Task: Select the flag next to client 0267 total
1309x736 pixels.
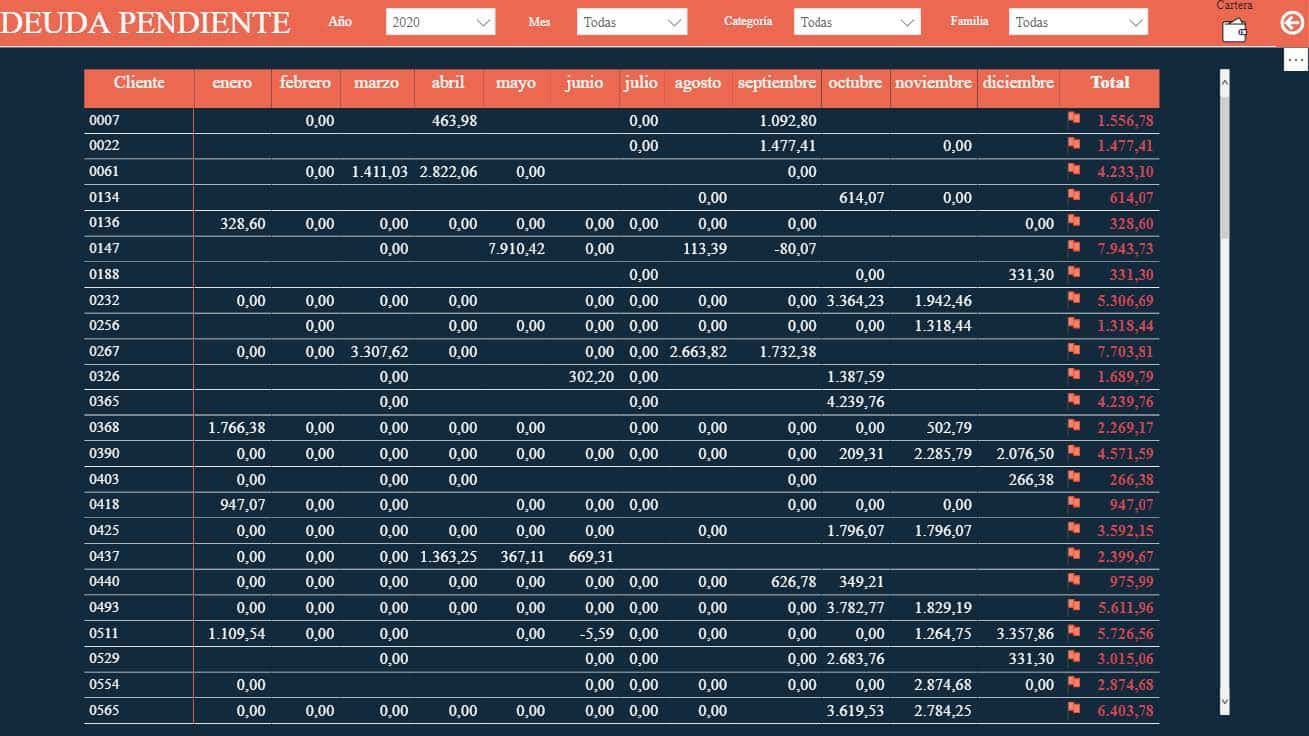Action: tap(1074, 350)
